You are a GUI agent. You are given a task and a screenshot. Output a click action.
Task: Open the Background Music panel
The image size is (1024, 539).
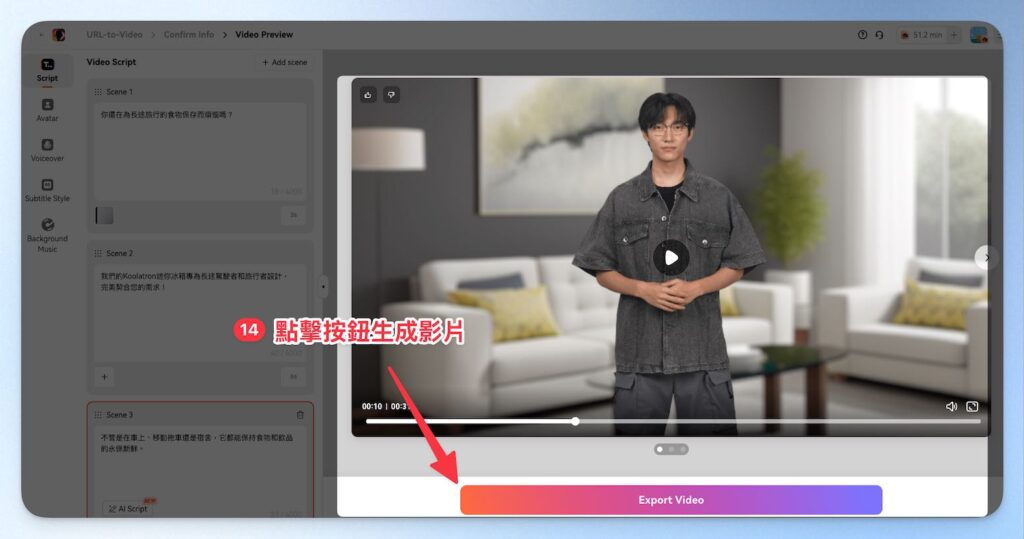point(47,235)
